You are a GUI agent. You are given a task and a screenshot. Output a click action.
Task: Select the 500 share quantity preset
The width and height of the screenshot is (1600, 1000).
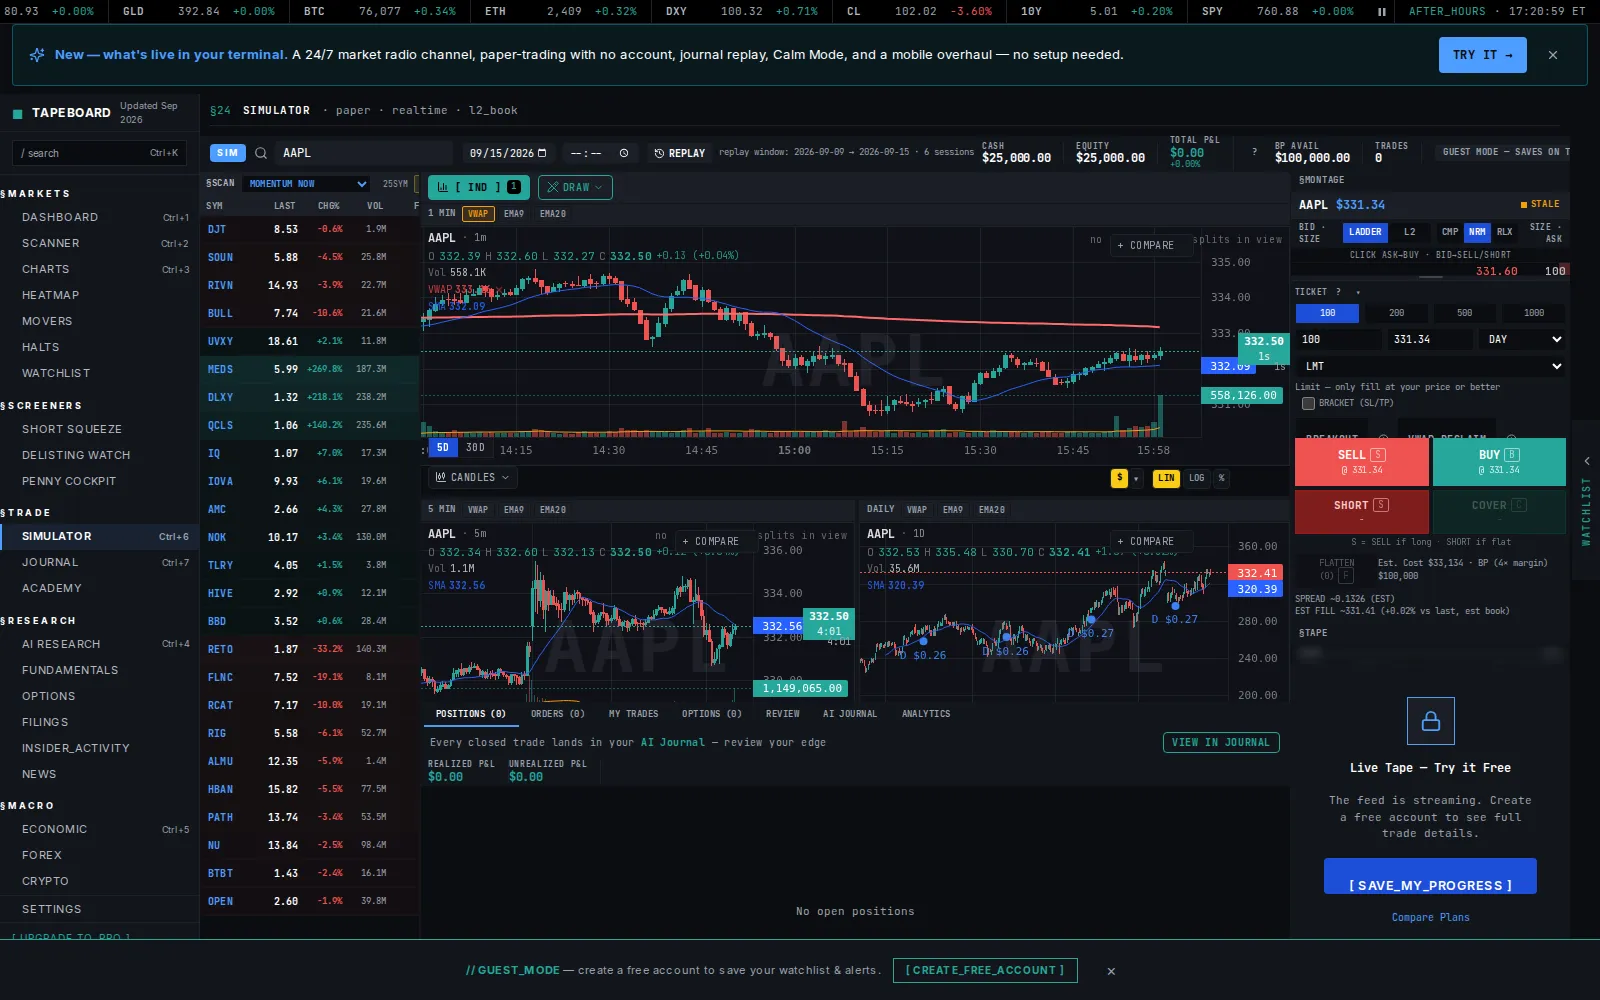tap(1464, 313)
